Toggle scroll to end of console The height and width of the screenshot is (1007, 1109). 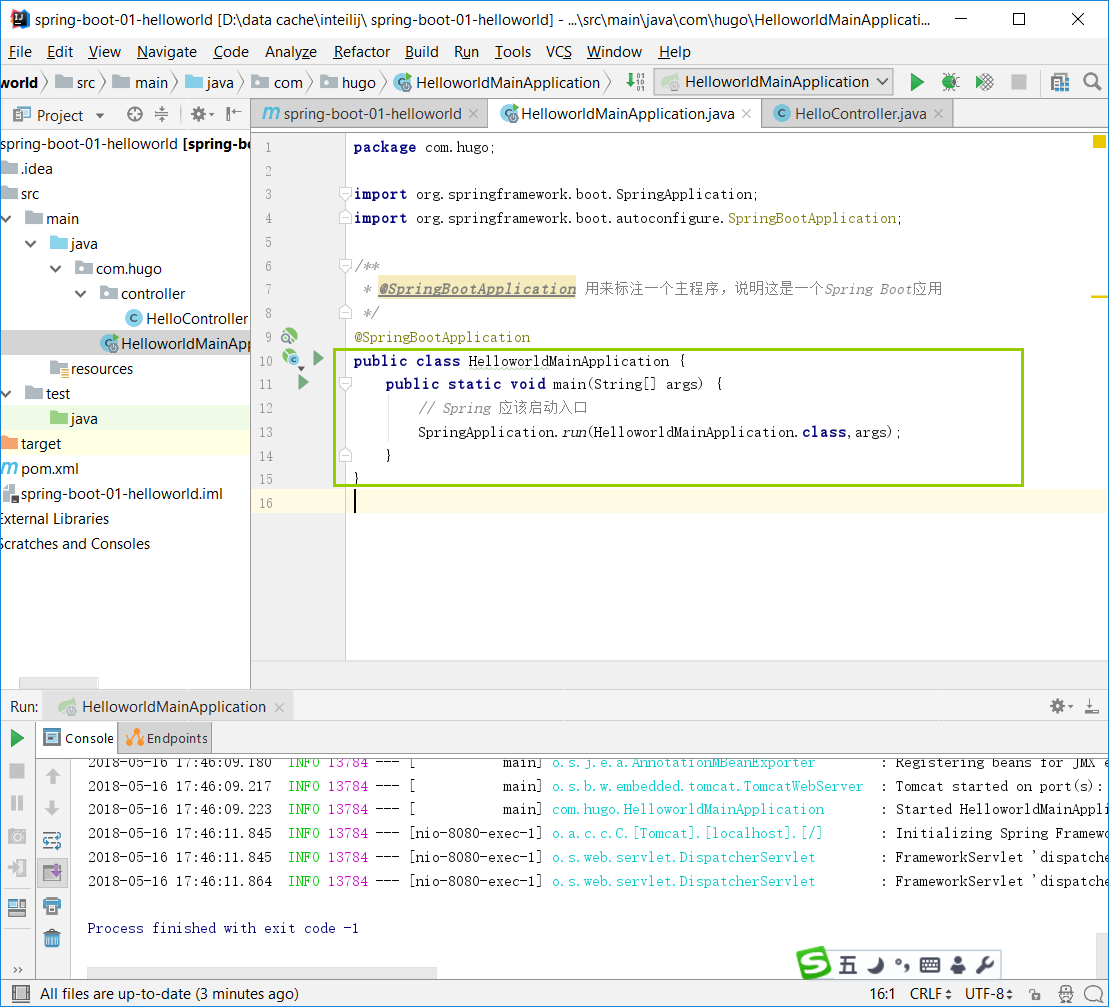point(52,873)
